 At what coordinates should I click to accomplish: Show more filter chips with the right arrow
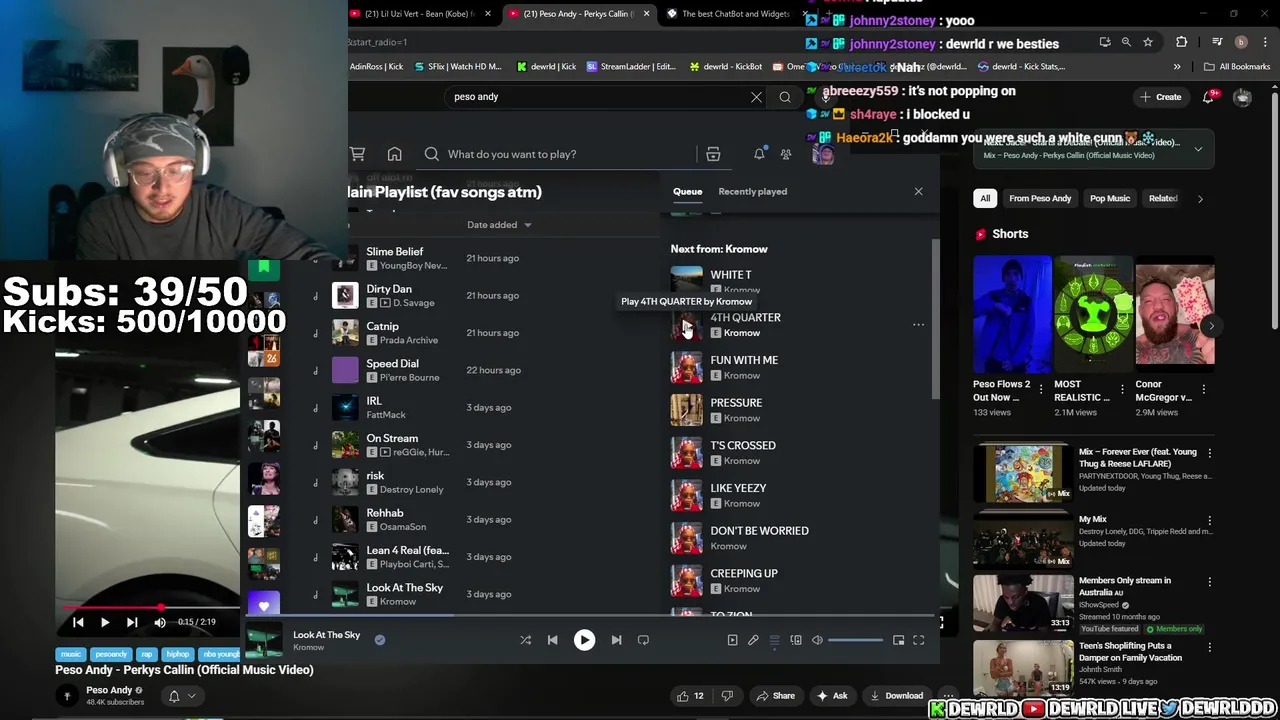coord(1200,198)
